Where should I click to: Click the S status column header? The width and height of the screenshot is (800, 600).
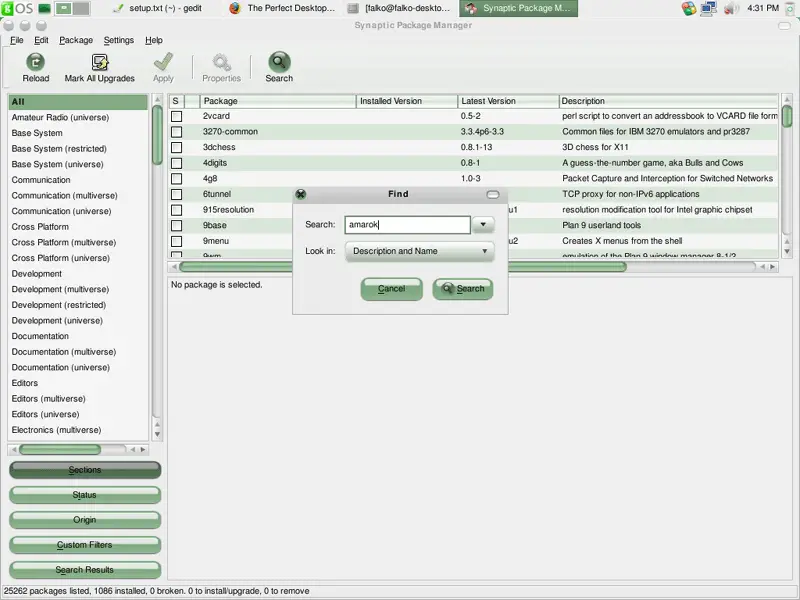coord(176,101)
